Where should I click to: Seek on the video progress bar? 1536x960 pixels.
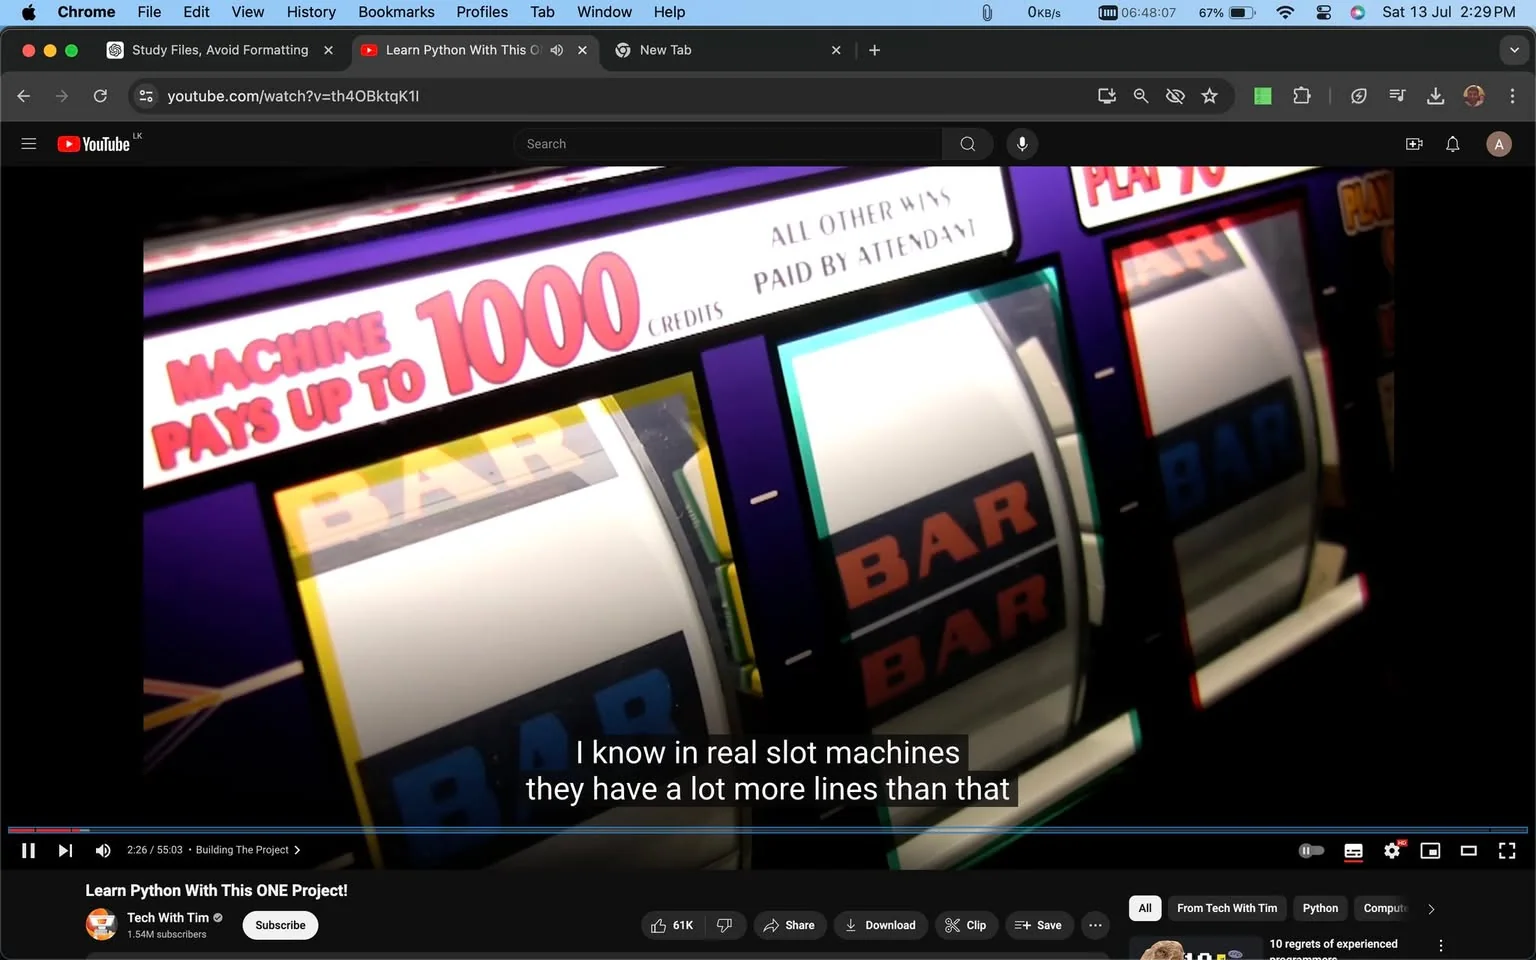tap(768, 829)
